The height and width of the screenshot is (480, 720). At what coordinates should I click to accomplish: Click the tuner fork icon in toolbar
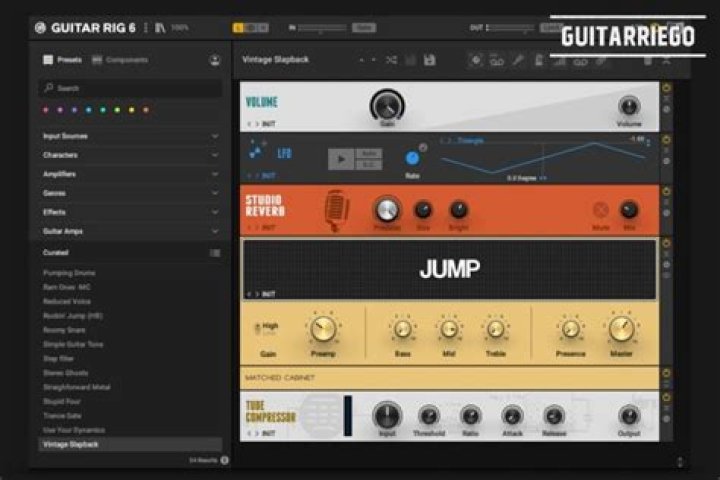[518, 60]
